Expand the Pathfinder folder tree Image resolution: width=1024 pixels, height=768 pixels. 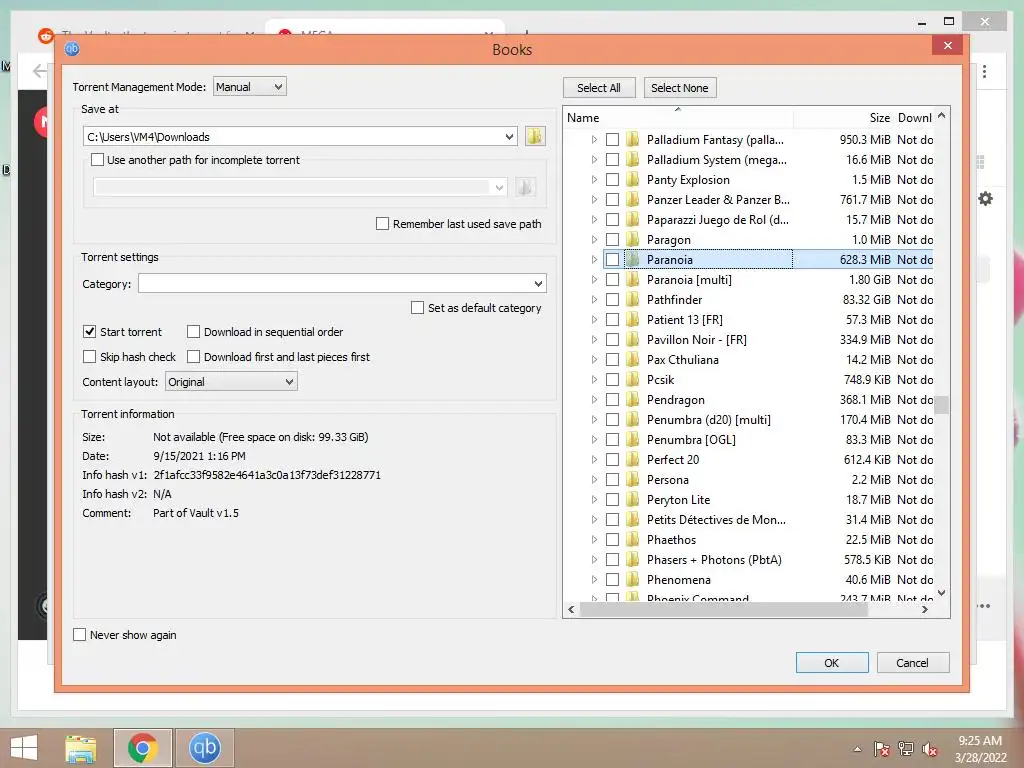[594, 300]
